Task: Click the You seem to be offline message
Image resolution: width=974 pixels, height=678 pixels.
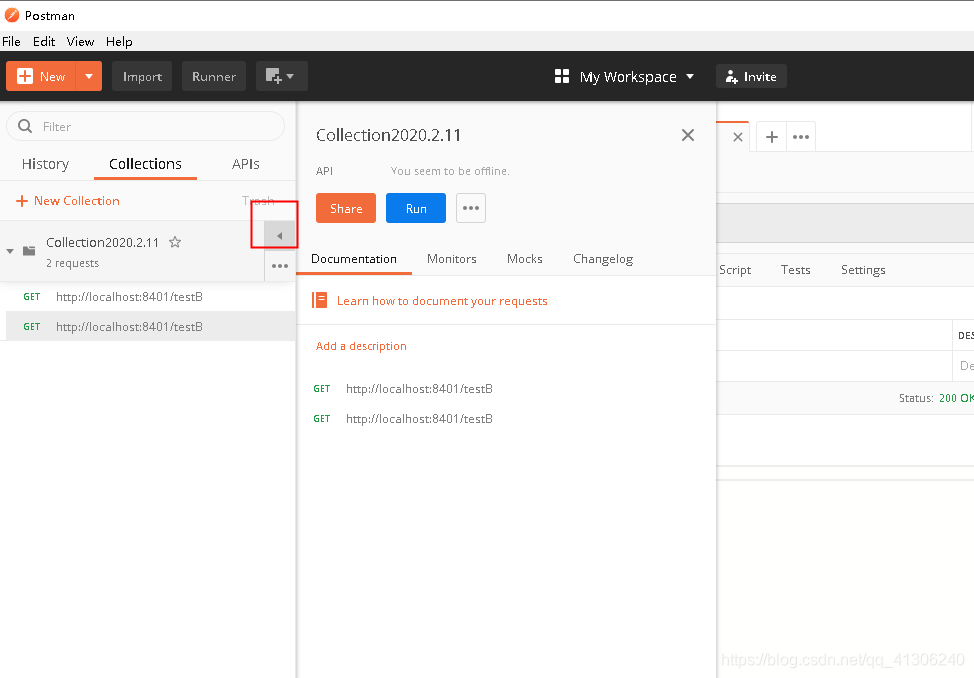Action: (450, 171)
